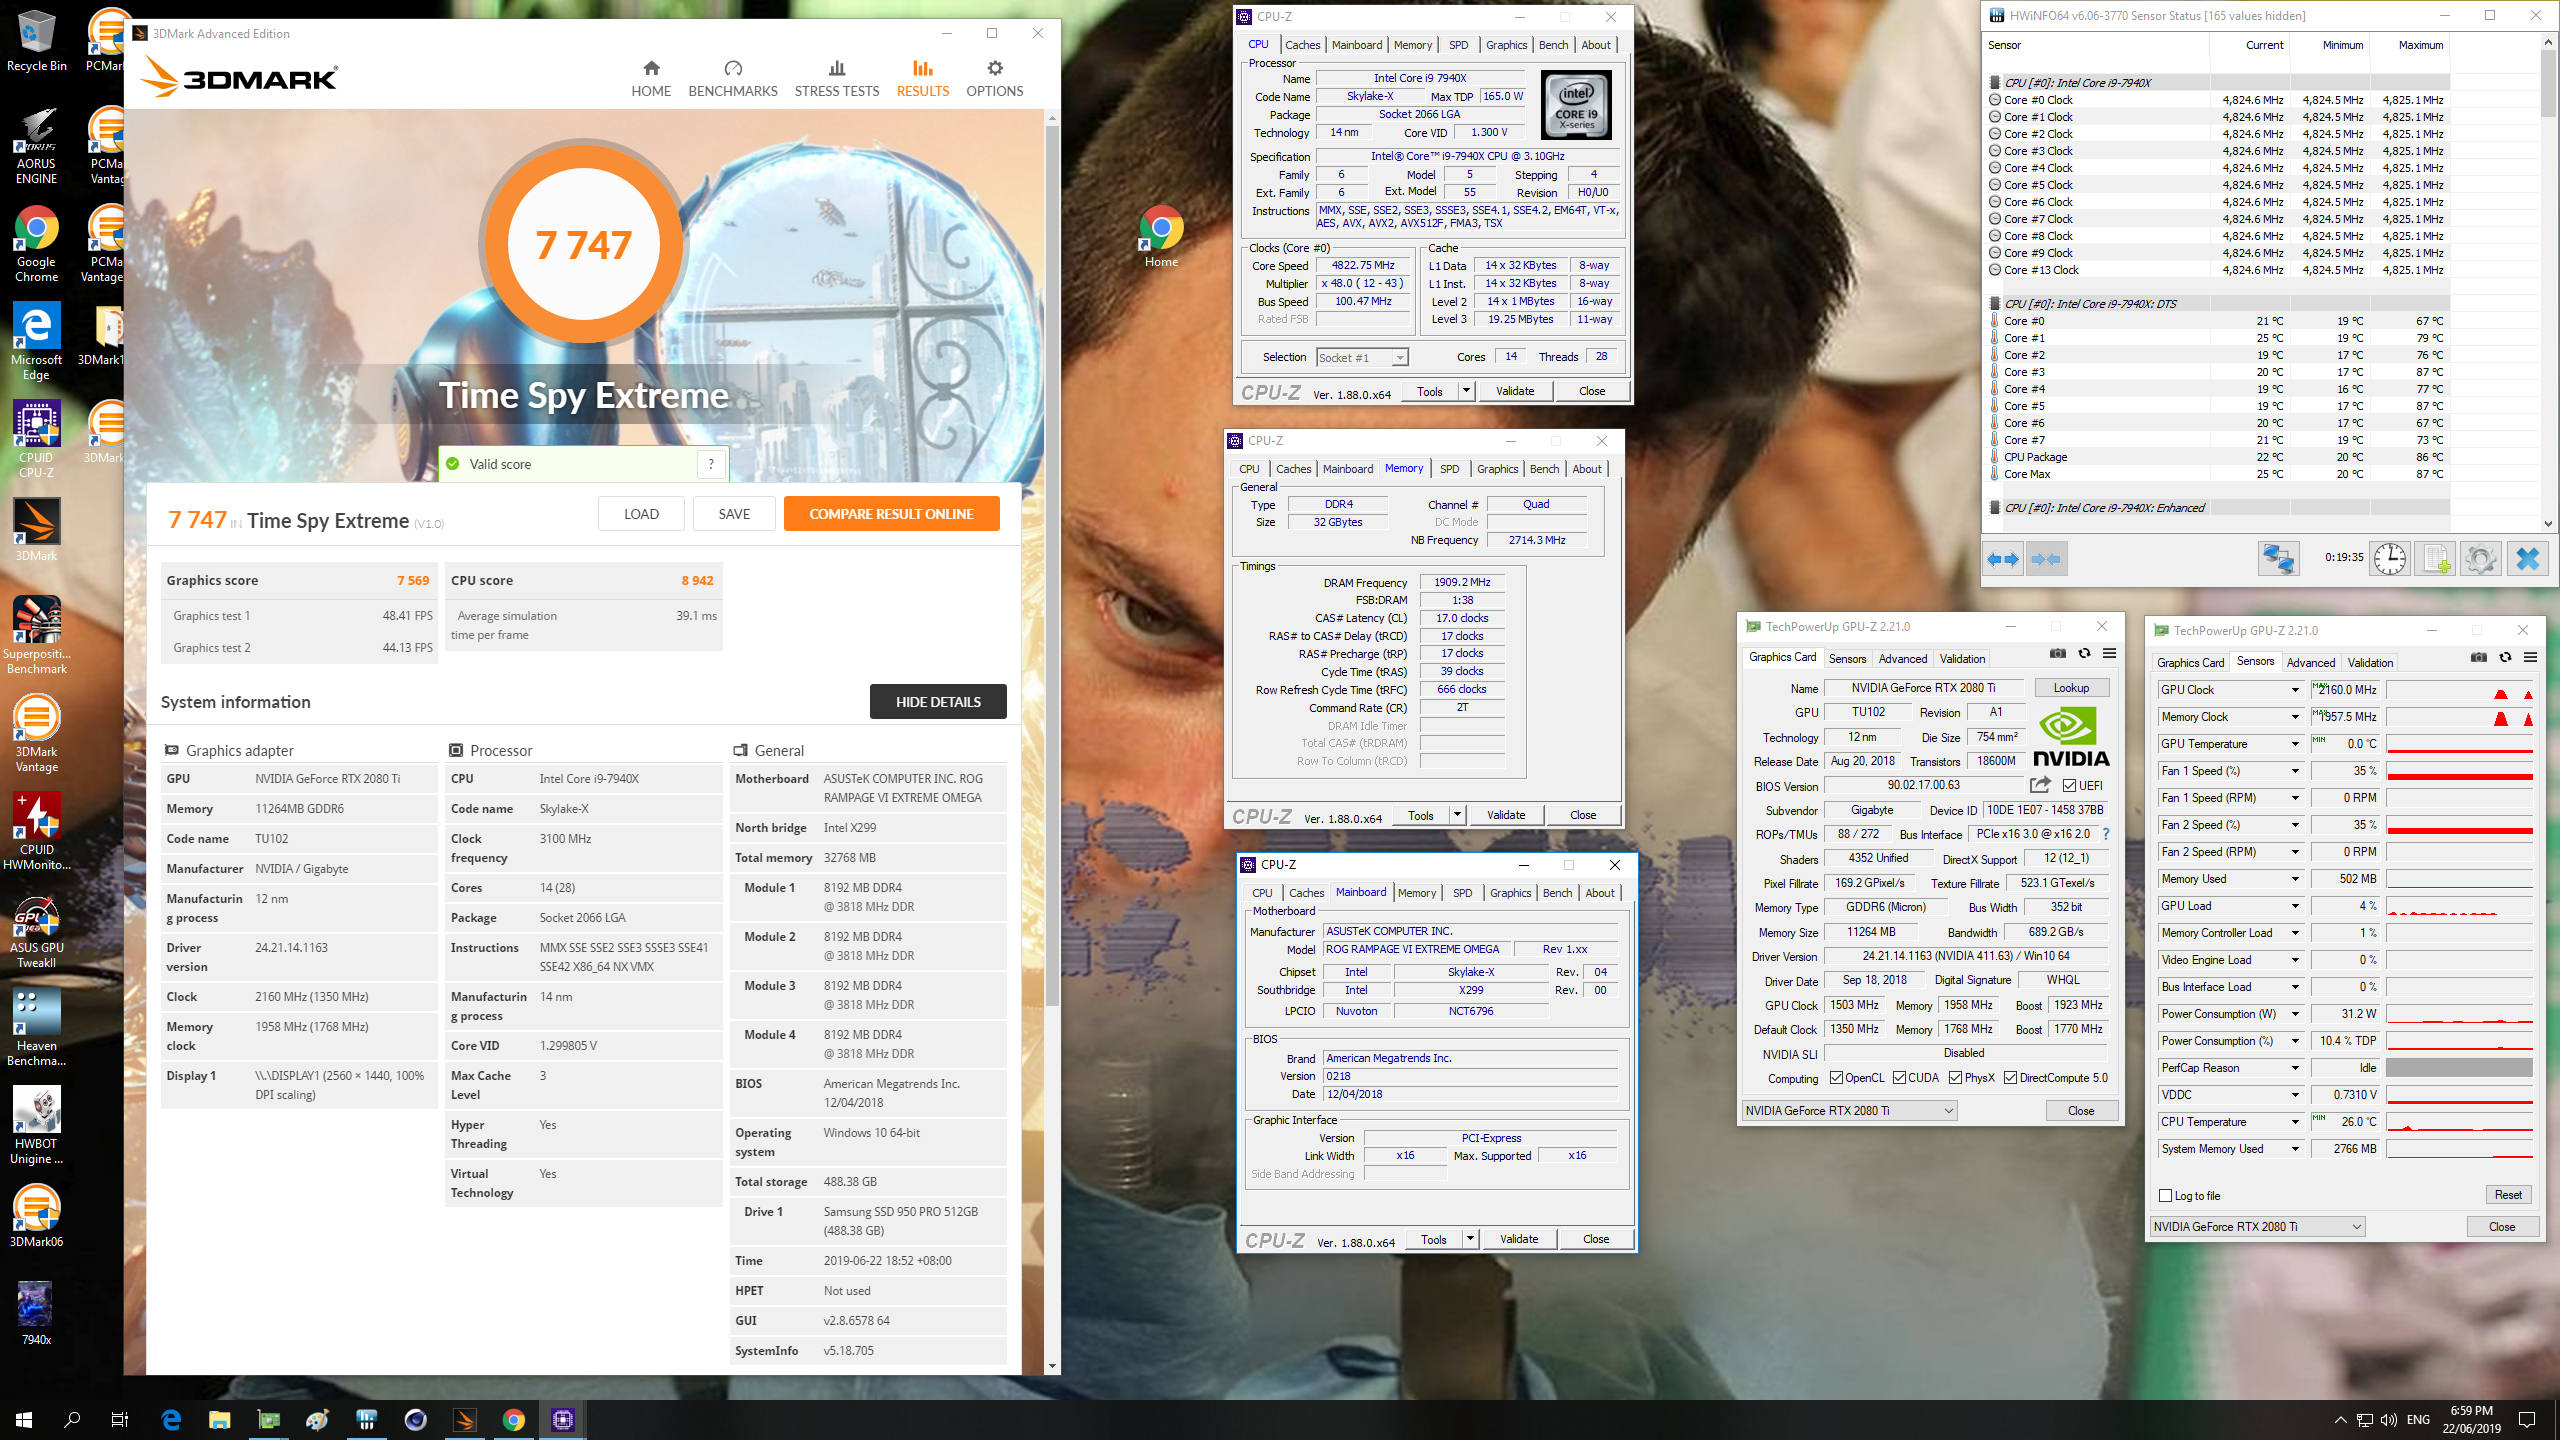The height and width of the screenshot is (1440, 2560).
Task: Toggle the UEFI checkbox in GPU-Z
Action: click(x=2069, y=786)
